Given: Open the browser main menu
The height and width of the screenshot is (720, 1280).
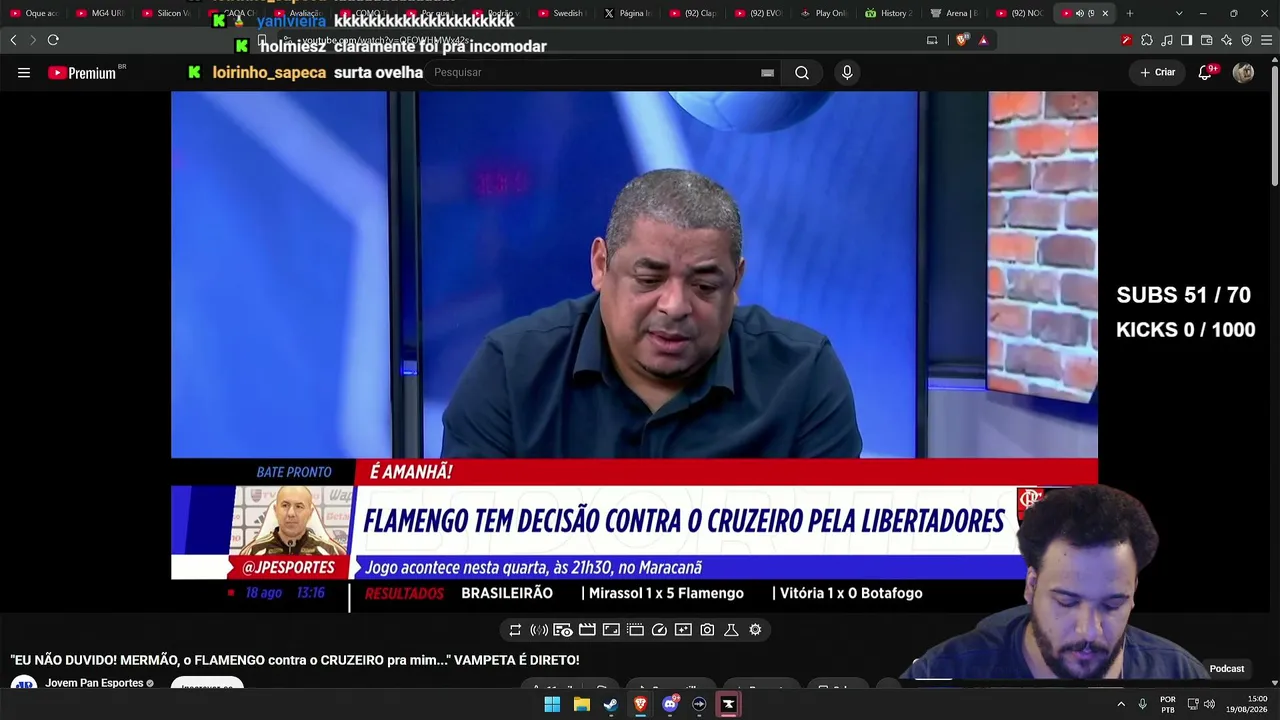Looking at the screenshot, I should point(1266,40).
